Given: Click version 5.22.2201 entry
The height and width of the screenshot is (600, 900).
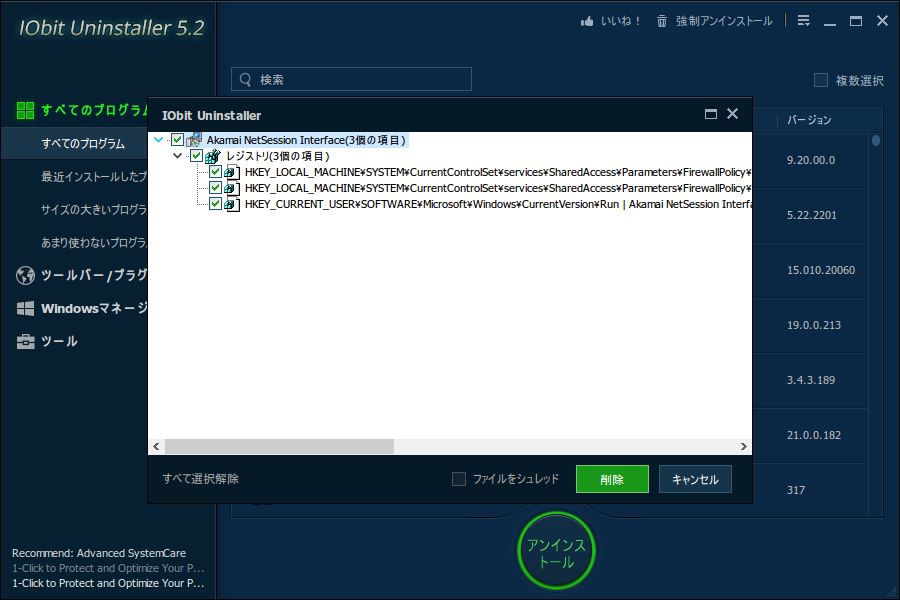Looking at the screenshot, I should click(x=812, y=215).
